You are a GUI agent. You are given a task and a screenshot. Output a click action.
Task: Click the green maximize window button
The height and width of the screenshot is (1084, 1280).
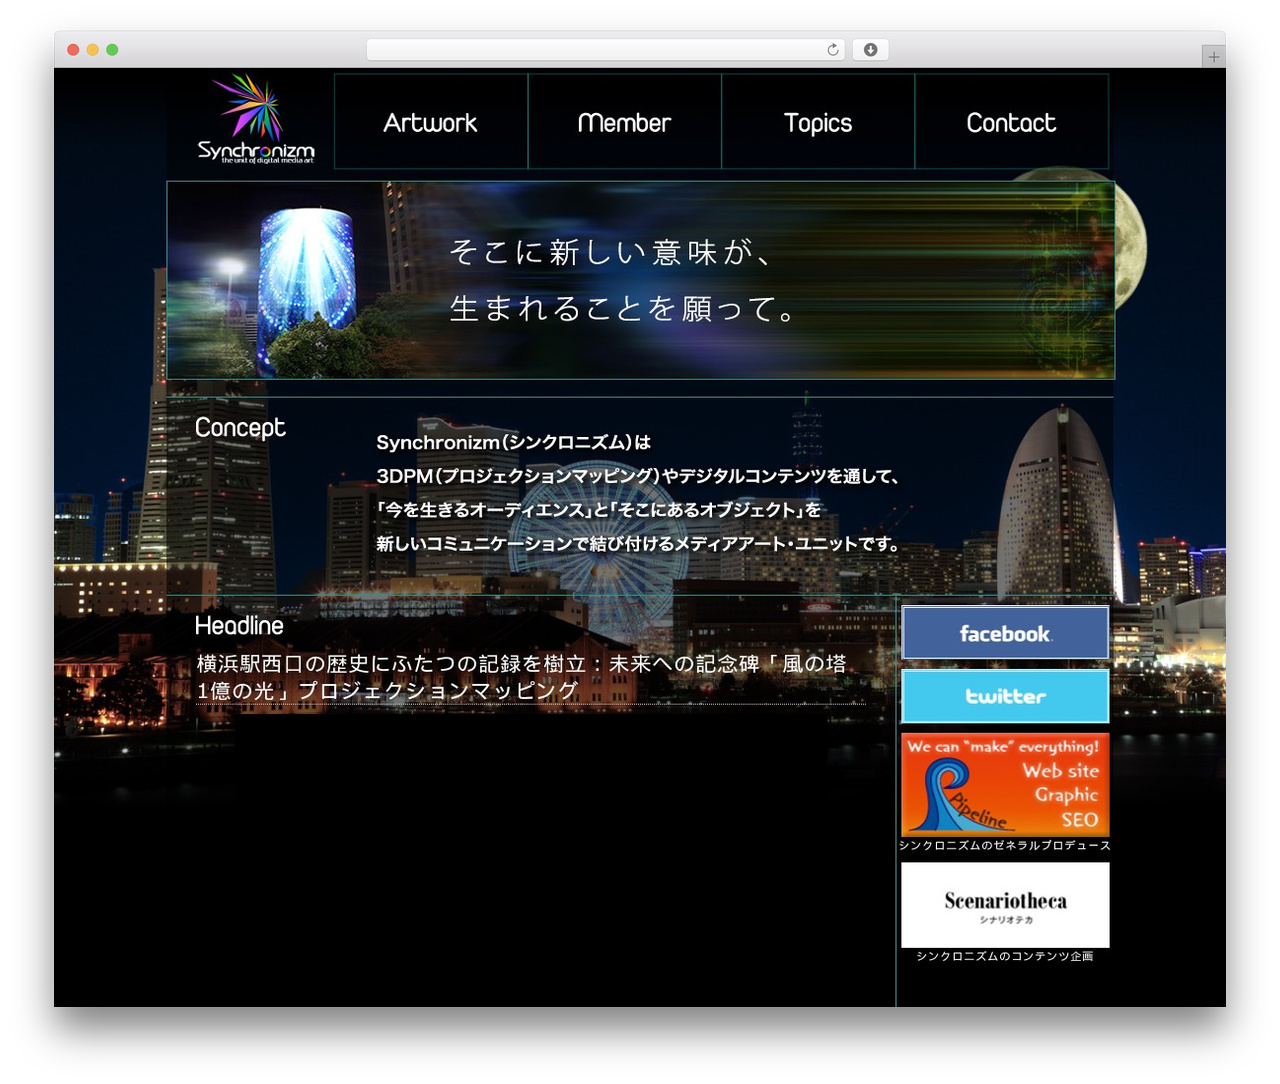[x=112, y=50]
